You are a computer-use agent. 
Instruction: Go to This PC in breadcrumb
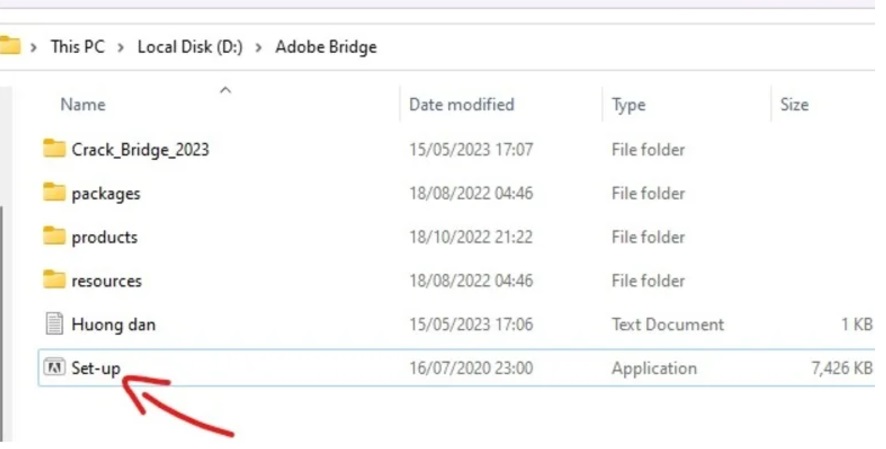point(77,47)
